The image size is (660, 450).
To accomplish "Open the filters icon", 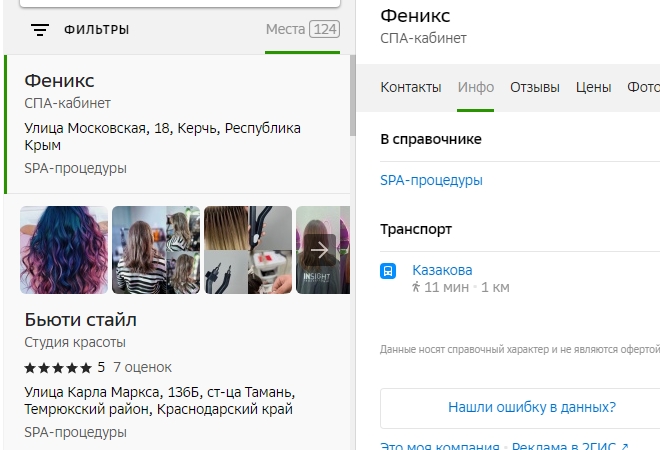I will 40,30.
